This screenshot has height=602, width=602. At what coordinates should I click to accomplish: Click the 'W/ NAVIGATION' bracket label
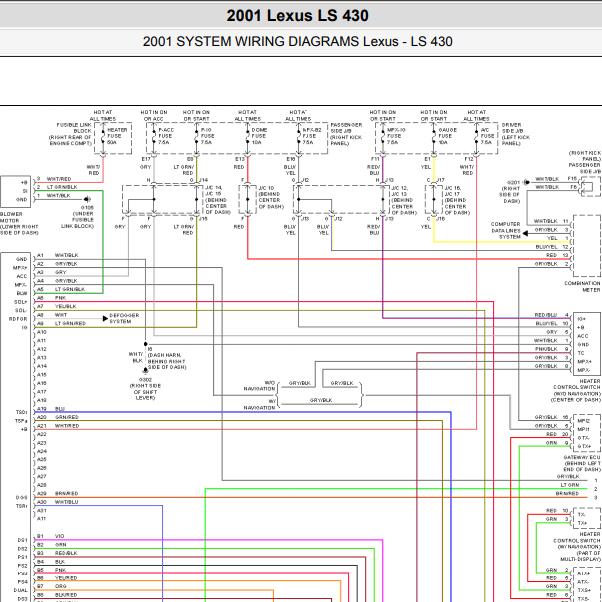point(260,404)
